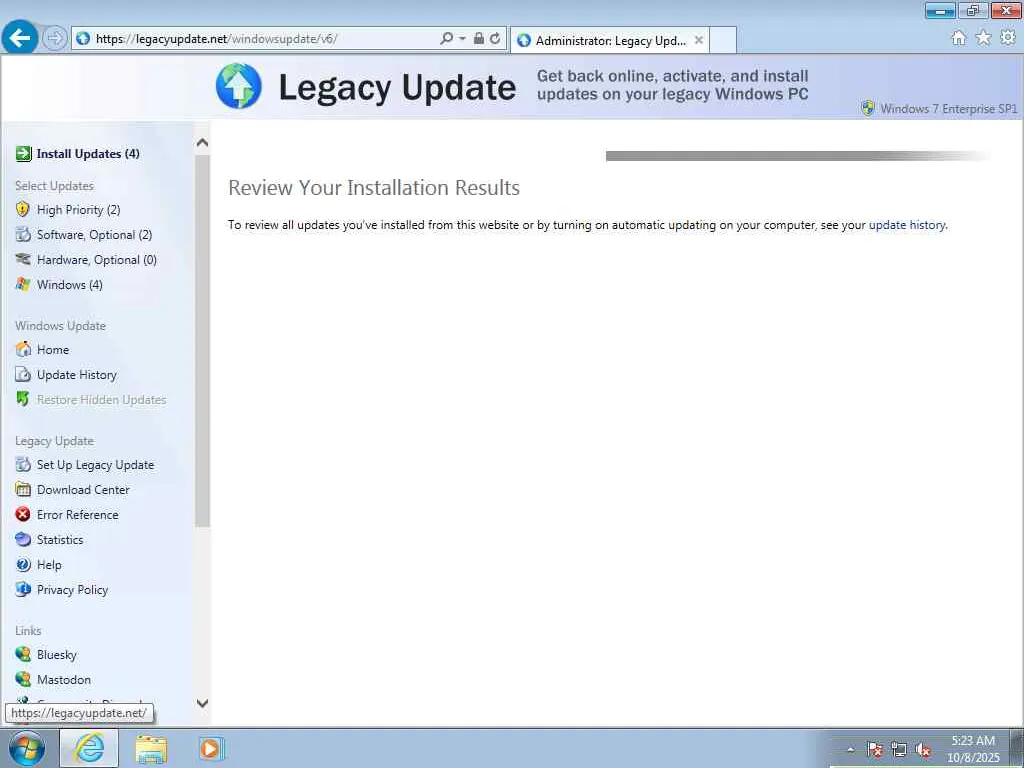Screen dimensions: 1024x768
Task: Open a new blank browser tab
Action: [x=723, y=40]
